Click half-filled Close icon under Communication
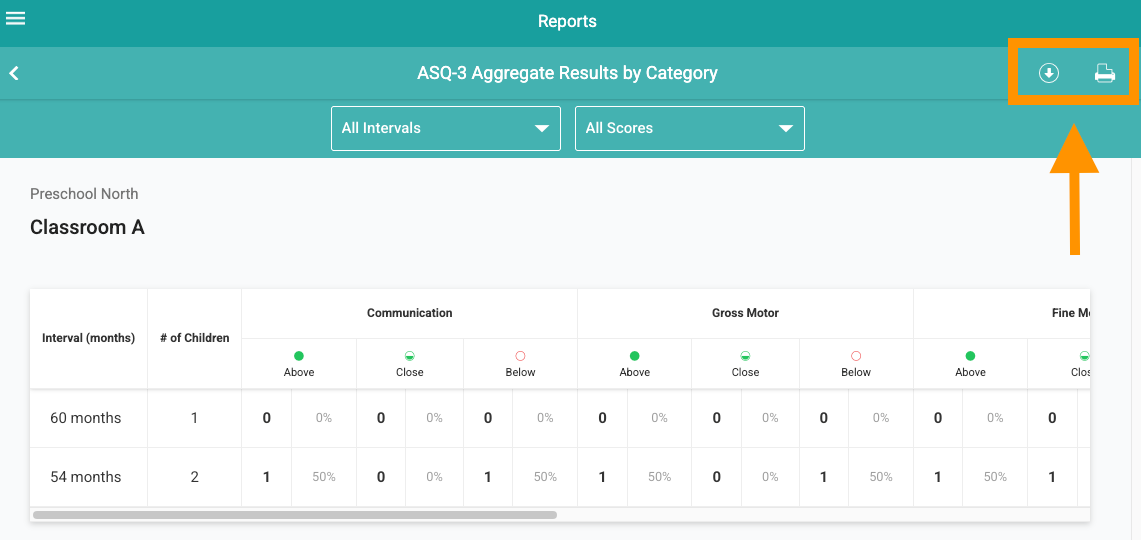The image size is (1141, 540). 410,356
